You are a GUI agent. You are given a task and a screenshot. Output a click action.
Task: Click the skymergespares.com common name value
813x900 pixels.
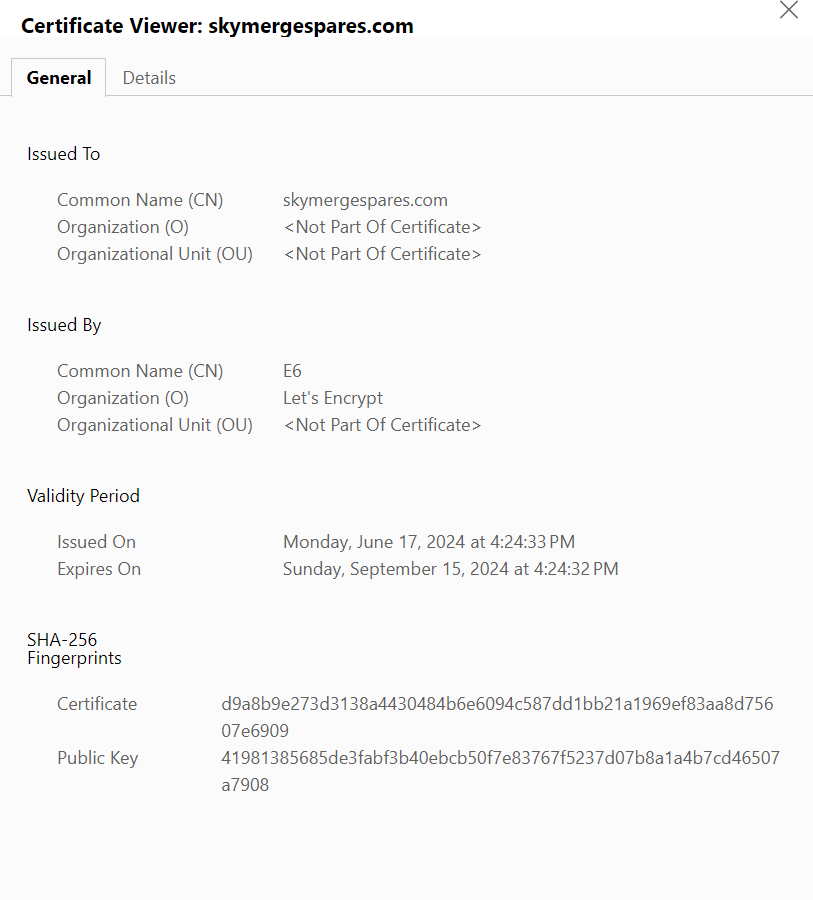tap(365, 200)
